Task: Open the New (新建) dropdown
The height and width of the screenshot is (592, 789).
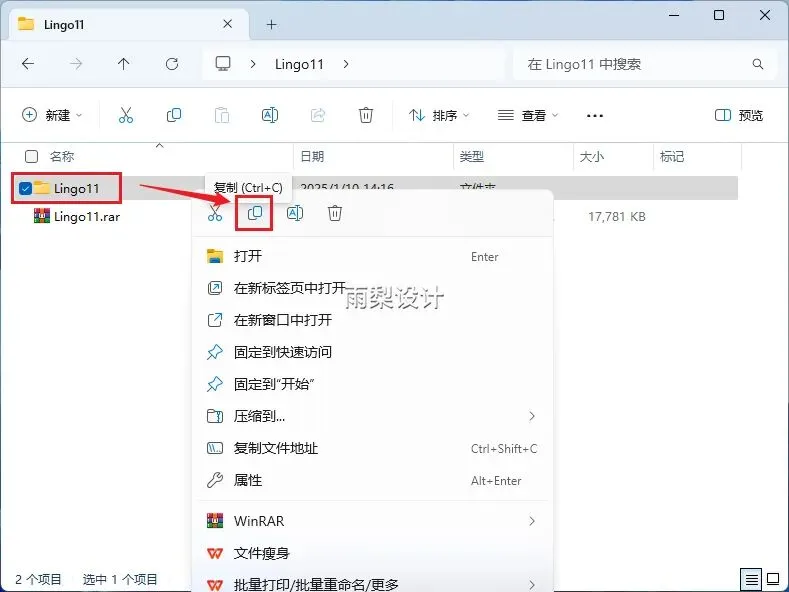Action: (52, 115)
